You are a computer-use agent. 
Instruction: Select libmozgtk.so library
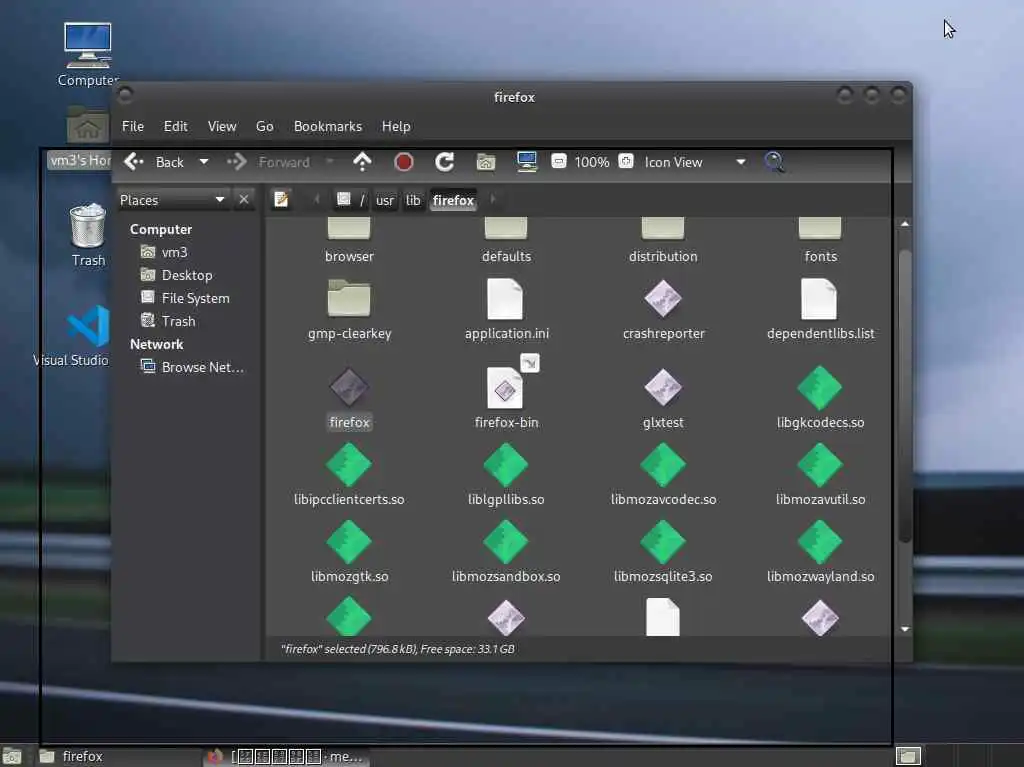click(x=349, y=552)
